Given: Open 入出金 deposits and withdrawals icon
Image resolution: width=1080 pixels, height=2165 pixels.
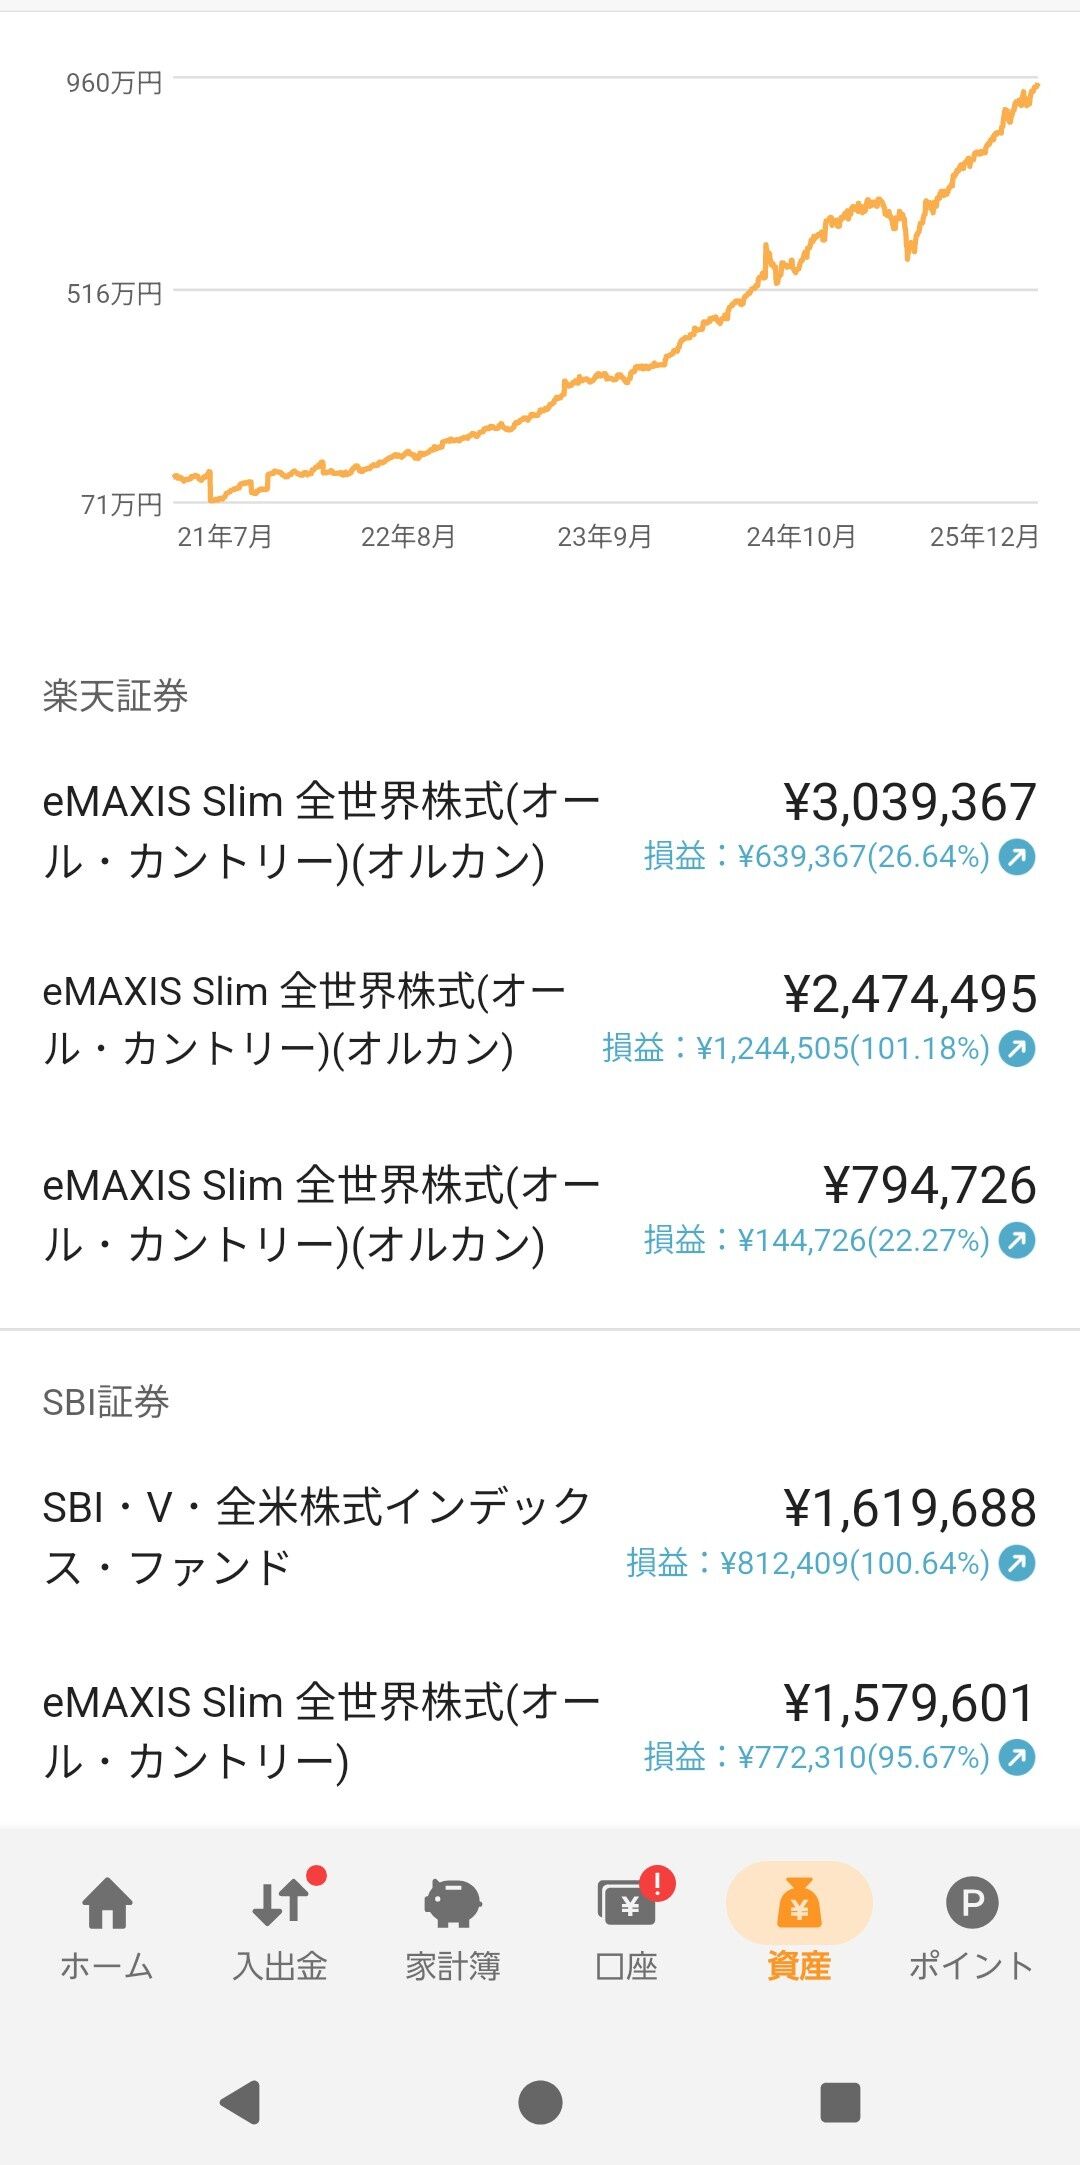Looking at the screenshot, I should point(280,1902).
